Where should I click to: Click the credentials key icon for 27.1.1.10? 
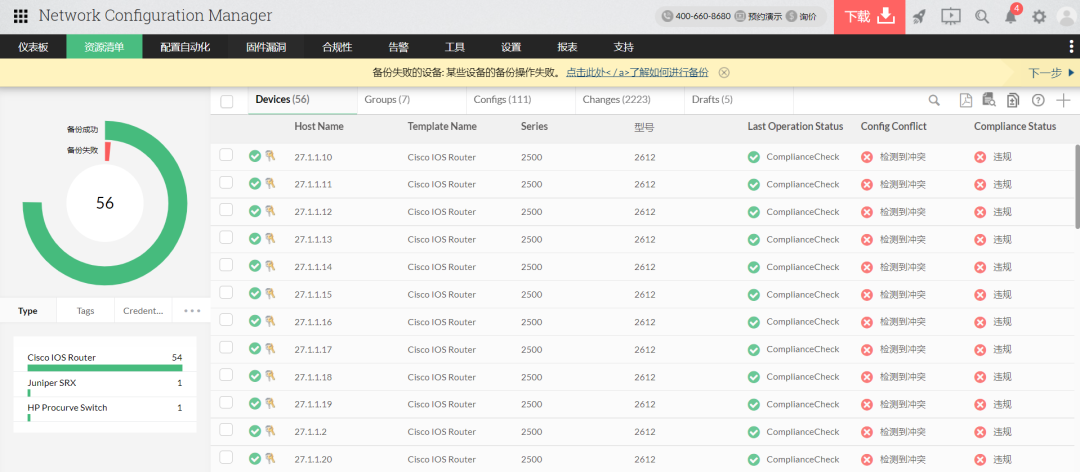270,156
